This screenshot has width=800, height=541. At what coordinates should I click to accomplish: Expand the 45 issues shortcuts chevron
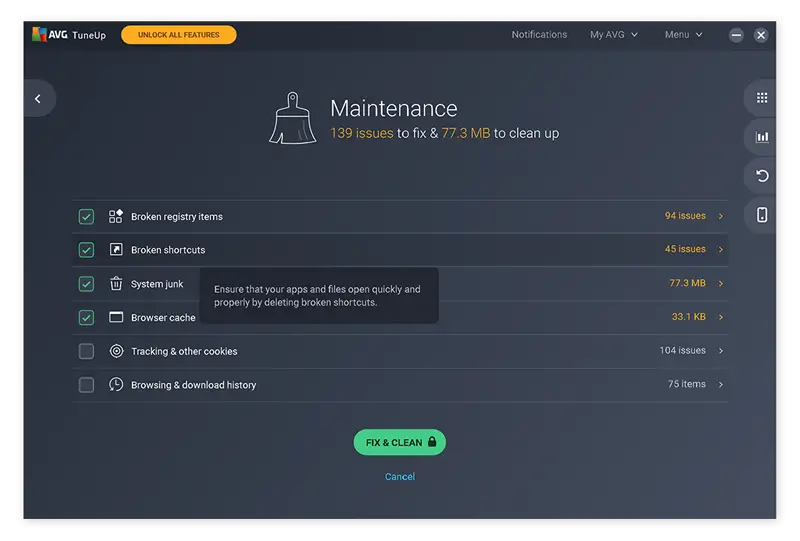pos(720,250)
